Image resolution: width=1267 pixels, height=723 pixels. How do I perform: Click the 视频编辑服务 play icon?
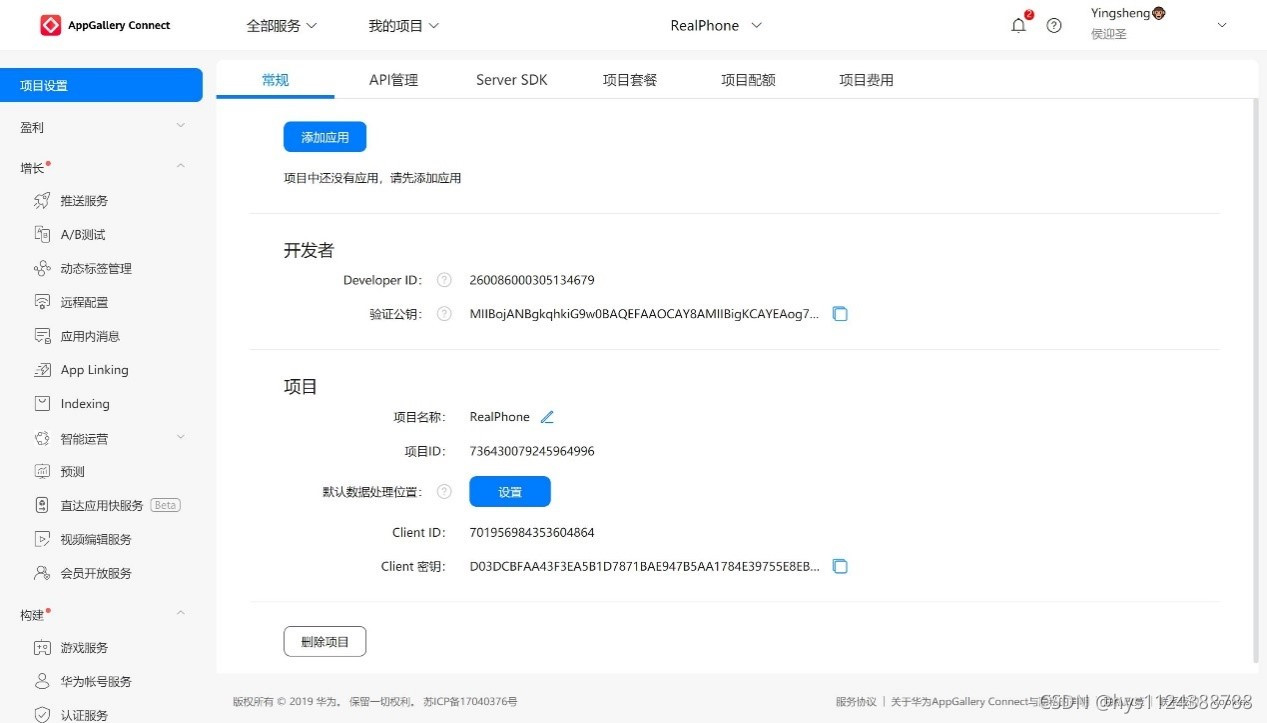pos(42,539)
